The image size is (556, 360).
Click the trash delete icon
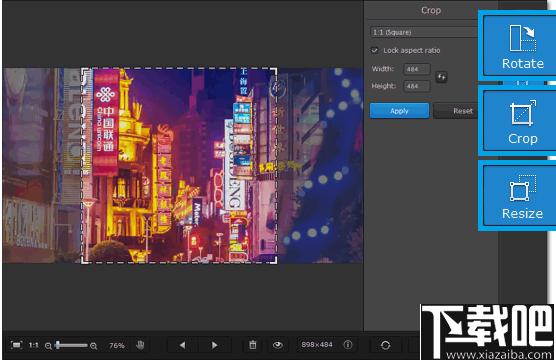coord(252,345)
